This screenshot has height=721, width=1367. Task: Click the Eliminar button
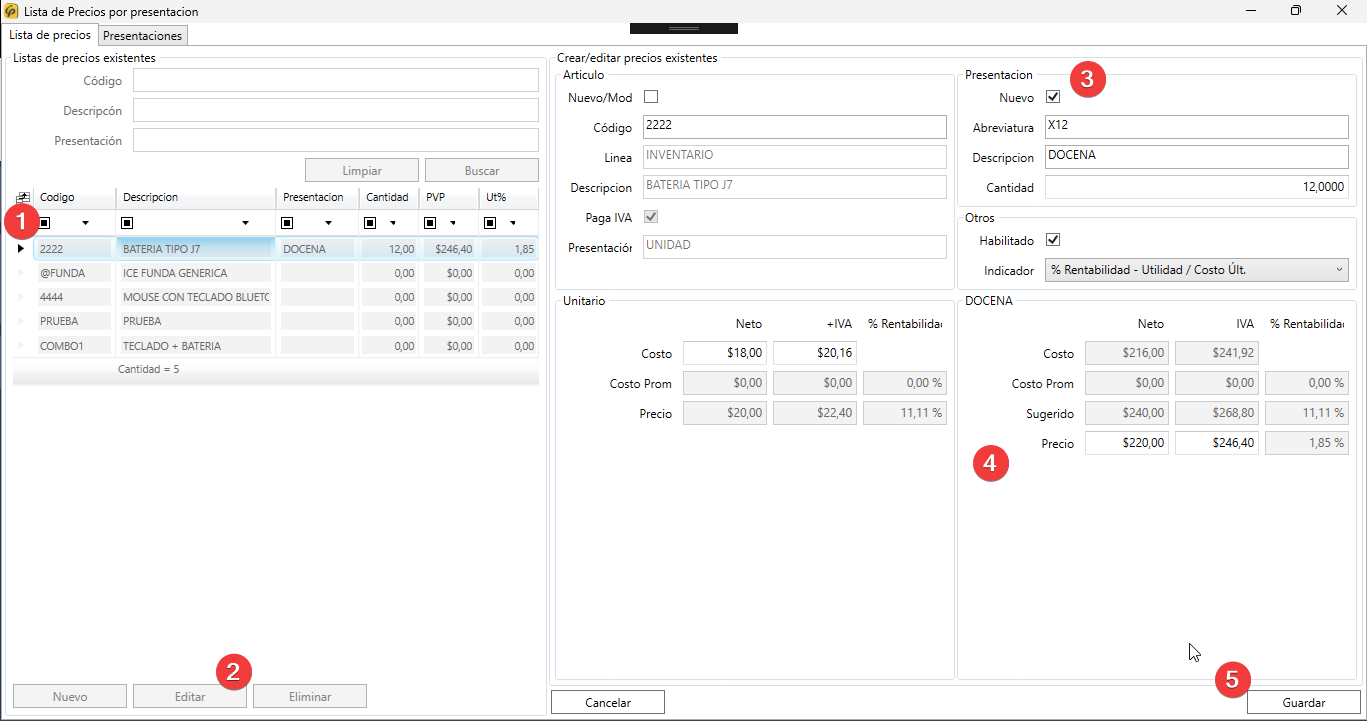pos(310,696)
